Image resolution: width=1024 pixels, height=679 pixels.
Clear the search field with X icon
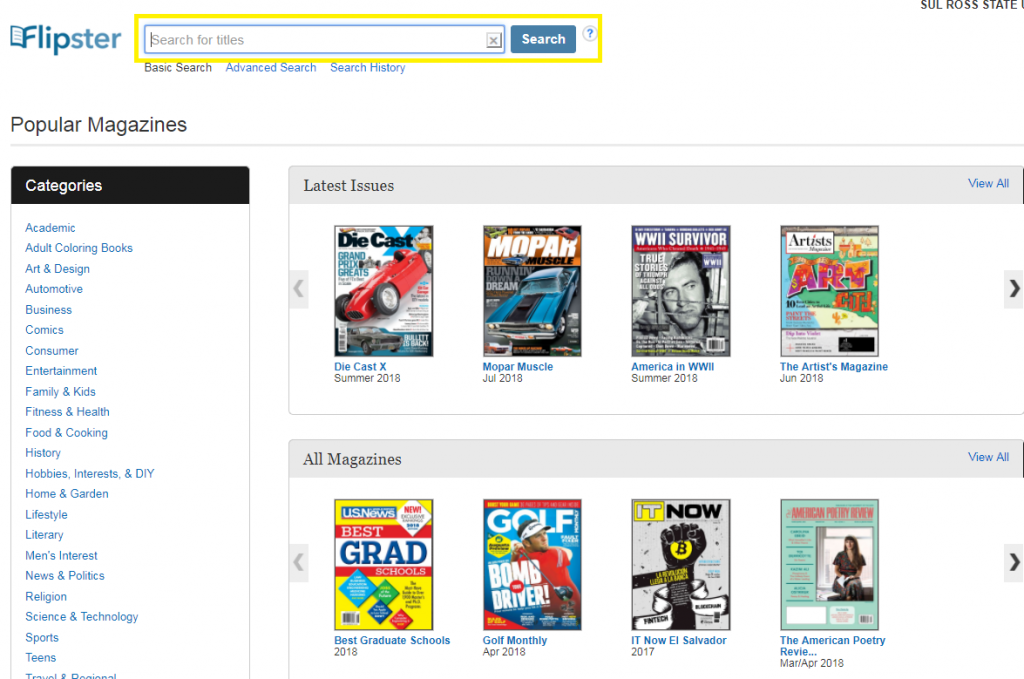494,40
